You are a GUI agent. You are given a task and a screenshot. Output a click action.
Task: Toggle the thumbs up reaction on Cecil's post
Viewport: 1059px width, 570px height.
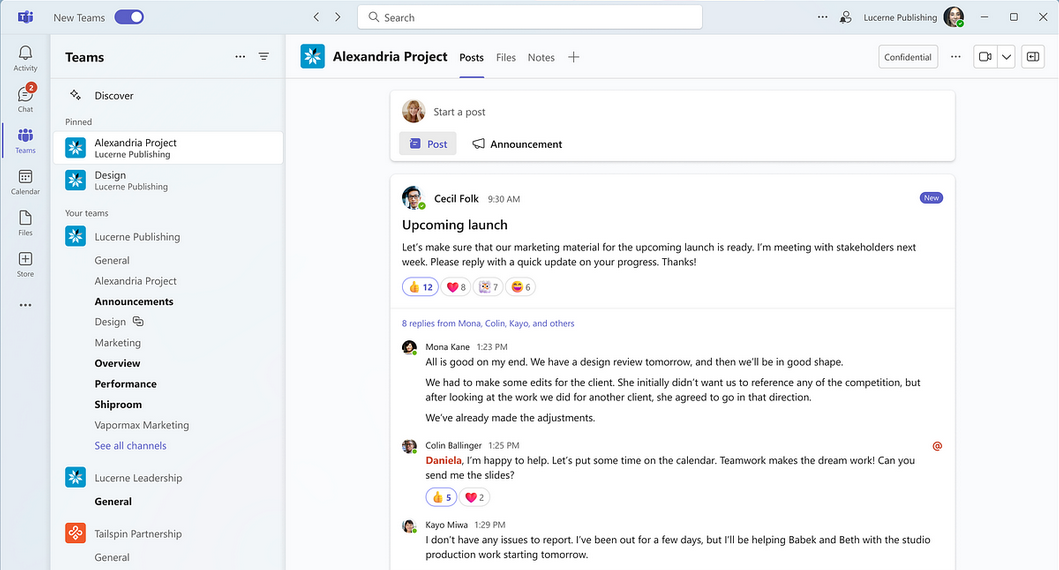tap(421, 287)
